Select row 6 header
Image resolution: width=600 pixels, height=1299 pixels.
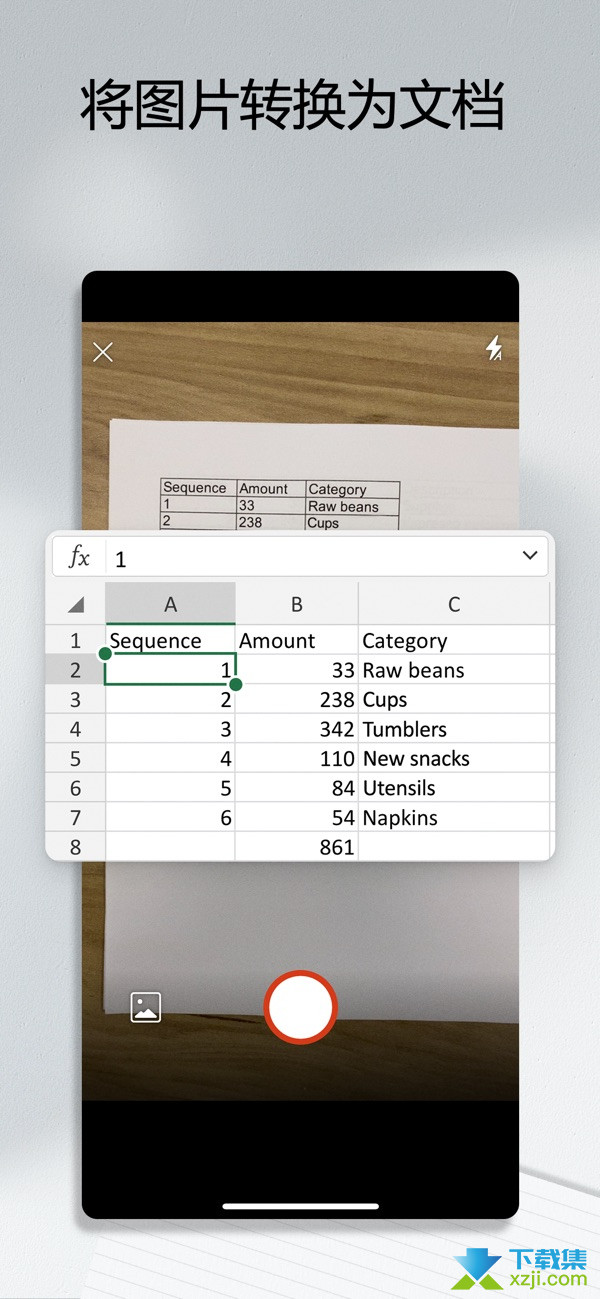point(75,788)
